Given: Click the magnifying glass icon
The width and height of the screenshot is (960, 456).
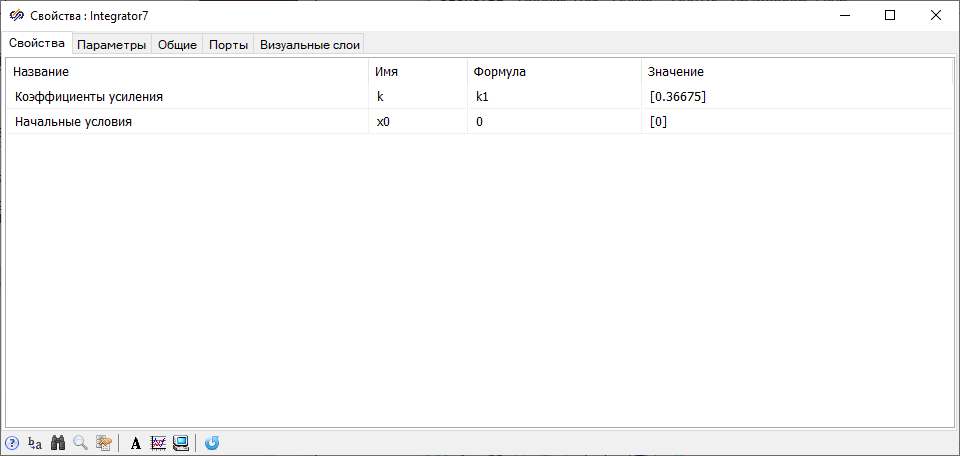Looking at the screenshot, I should pyautogui.click(x=80, y=443).
